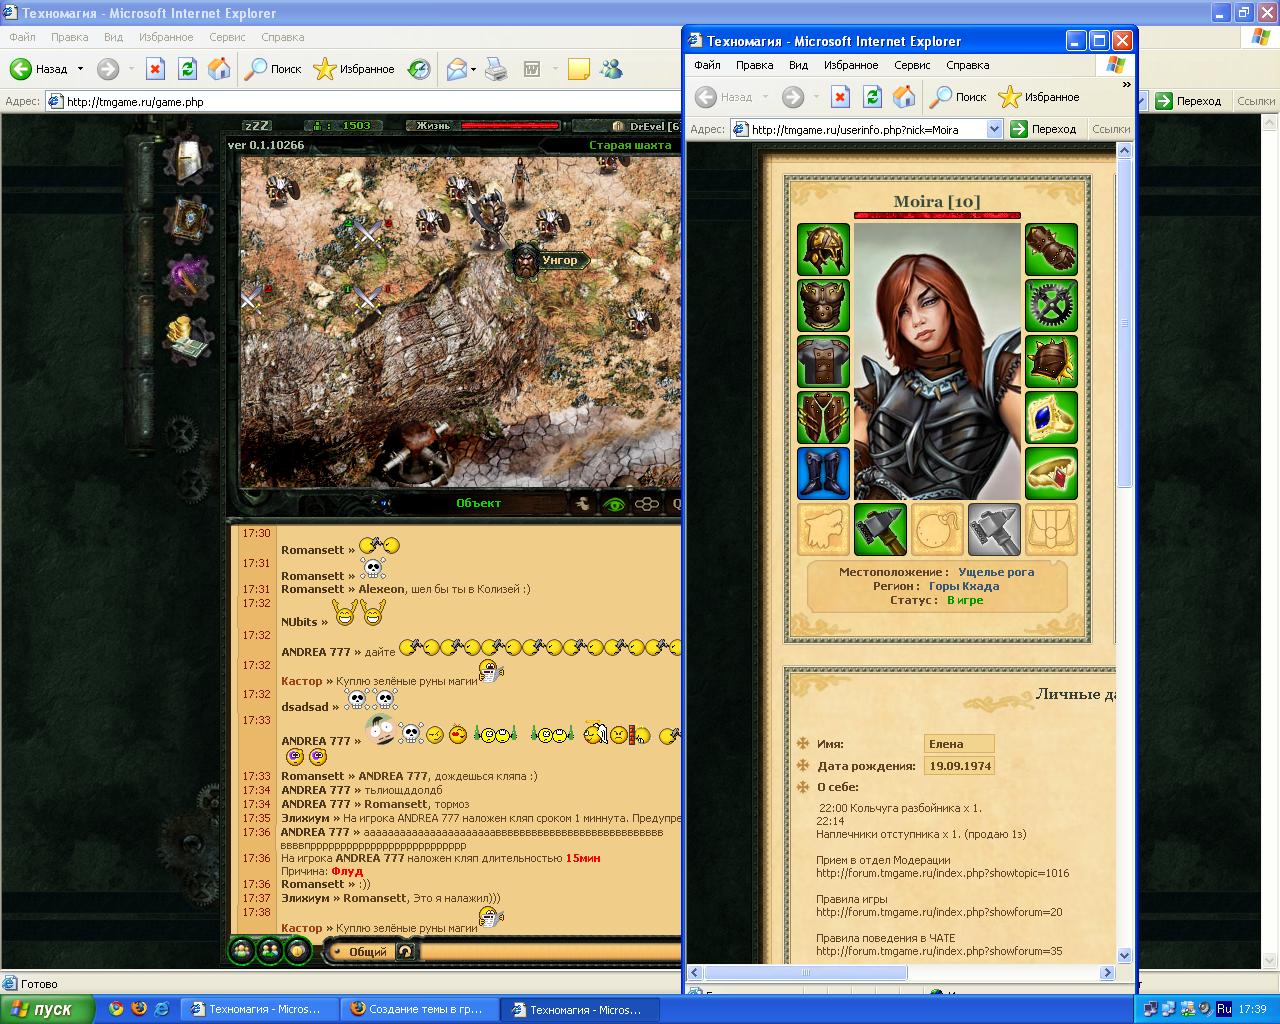1280x1024 pixels.
Task: Click the userinfo.php address field
Action: [x=866, y=129]
